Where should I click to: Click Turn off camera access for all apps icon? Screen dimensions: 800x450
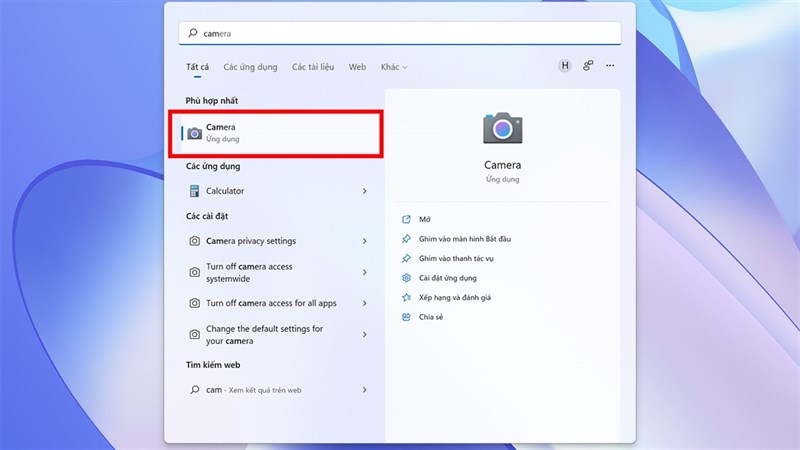coord(194,303)
